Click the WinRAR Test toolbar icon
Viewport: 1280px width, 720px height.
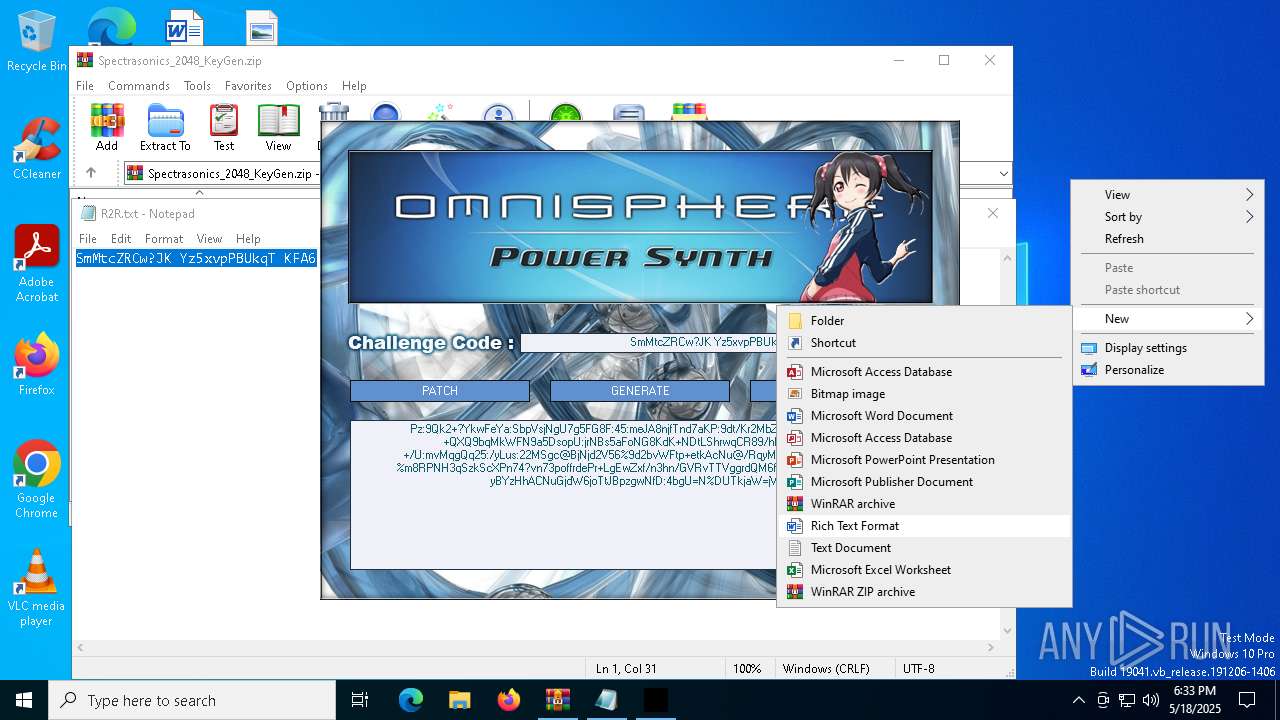coord(224,127)
